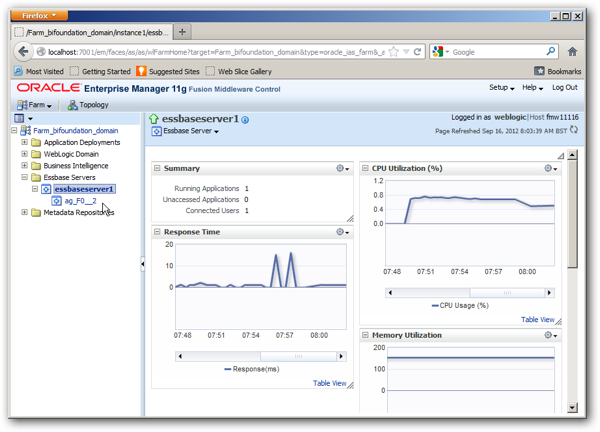This screenshot has height=432, width=600.
Task: Open Table View for CPU Utilization chart
Action: [538, 320]
